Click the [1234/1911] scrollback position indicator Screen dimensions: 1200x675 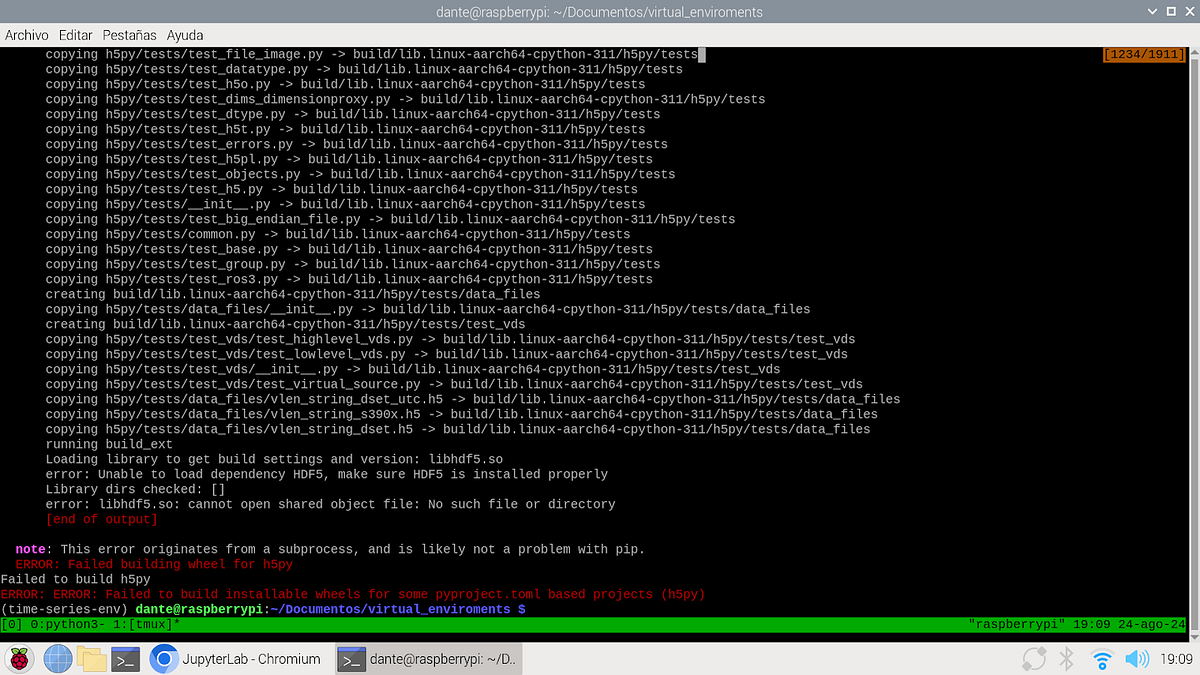click(x=1144, y=55)
